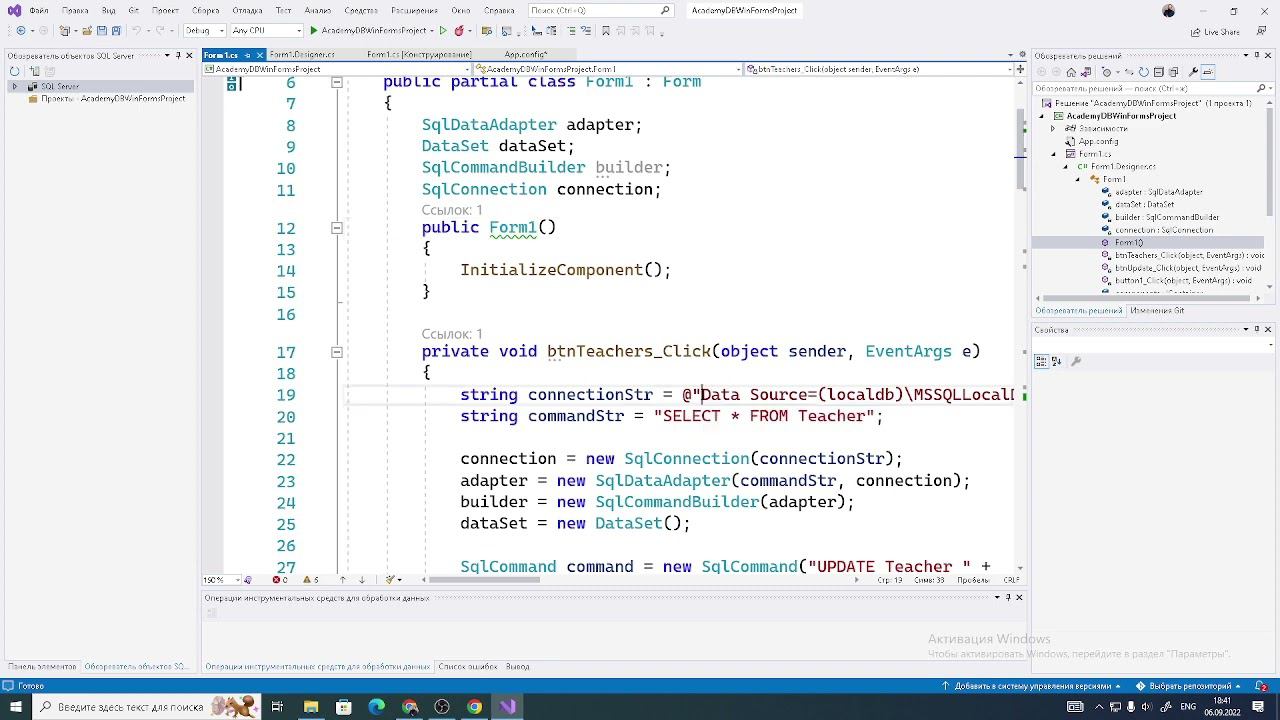Click the Visual Studio logo icon
Viewport: 1280px width, 720px height.
(x=12, y=11)
